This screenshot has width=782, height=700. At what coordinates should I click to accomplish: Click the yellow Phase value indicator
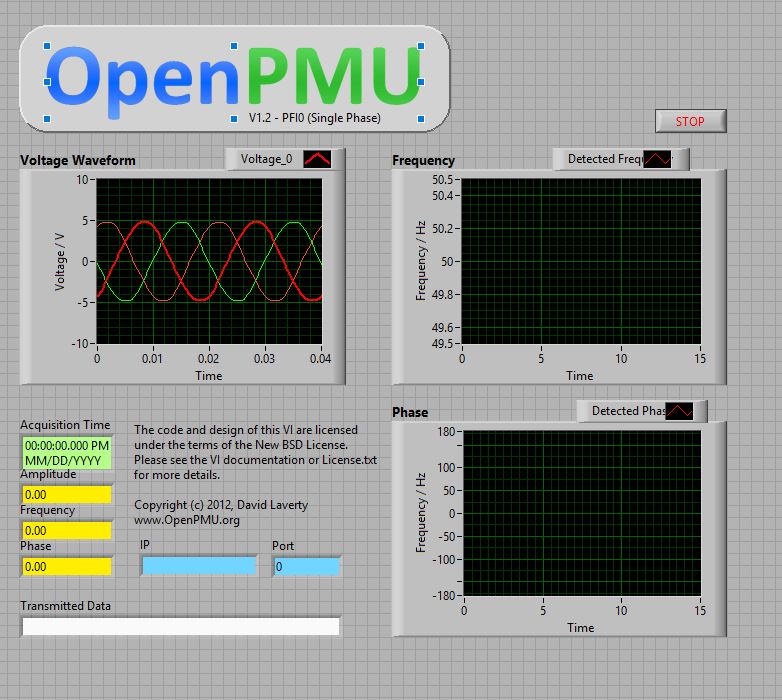67,566
